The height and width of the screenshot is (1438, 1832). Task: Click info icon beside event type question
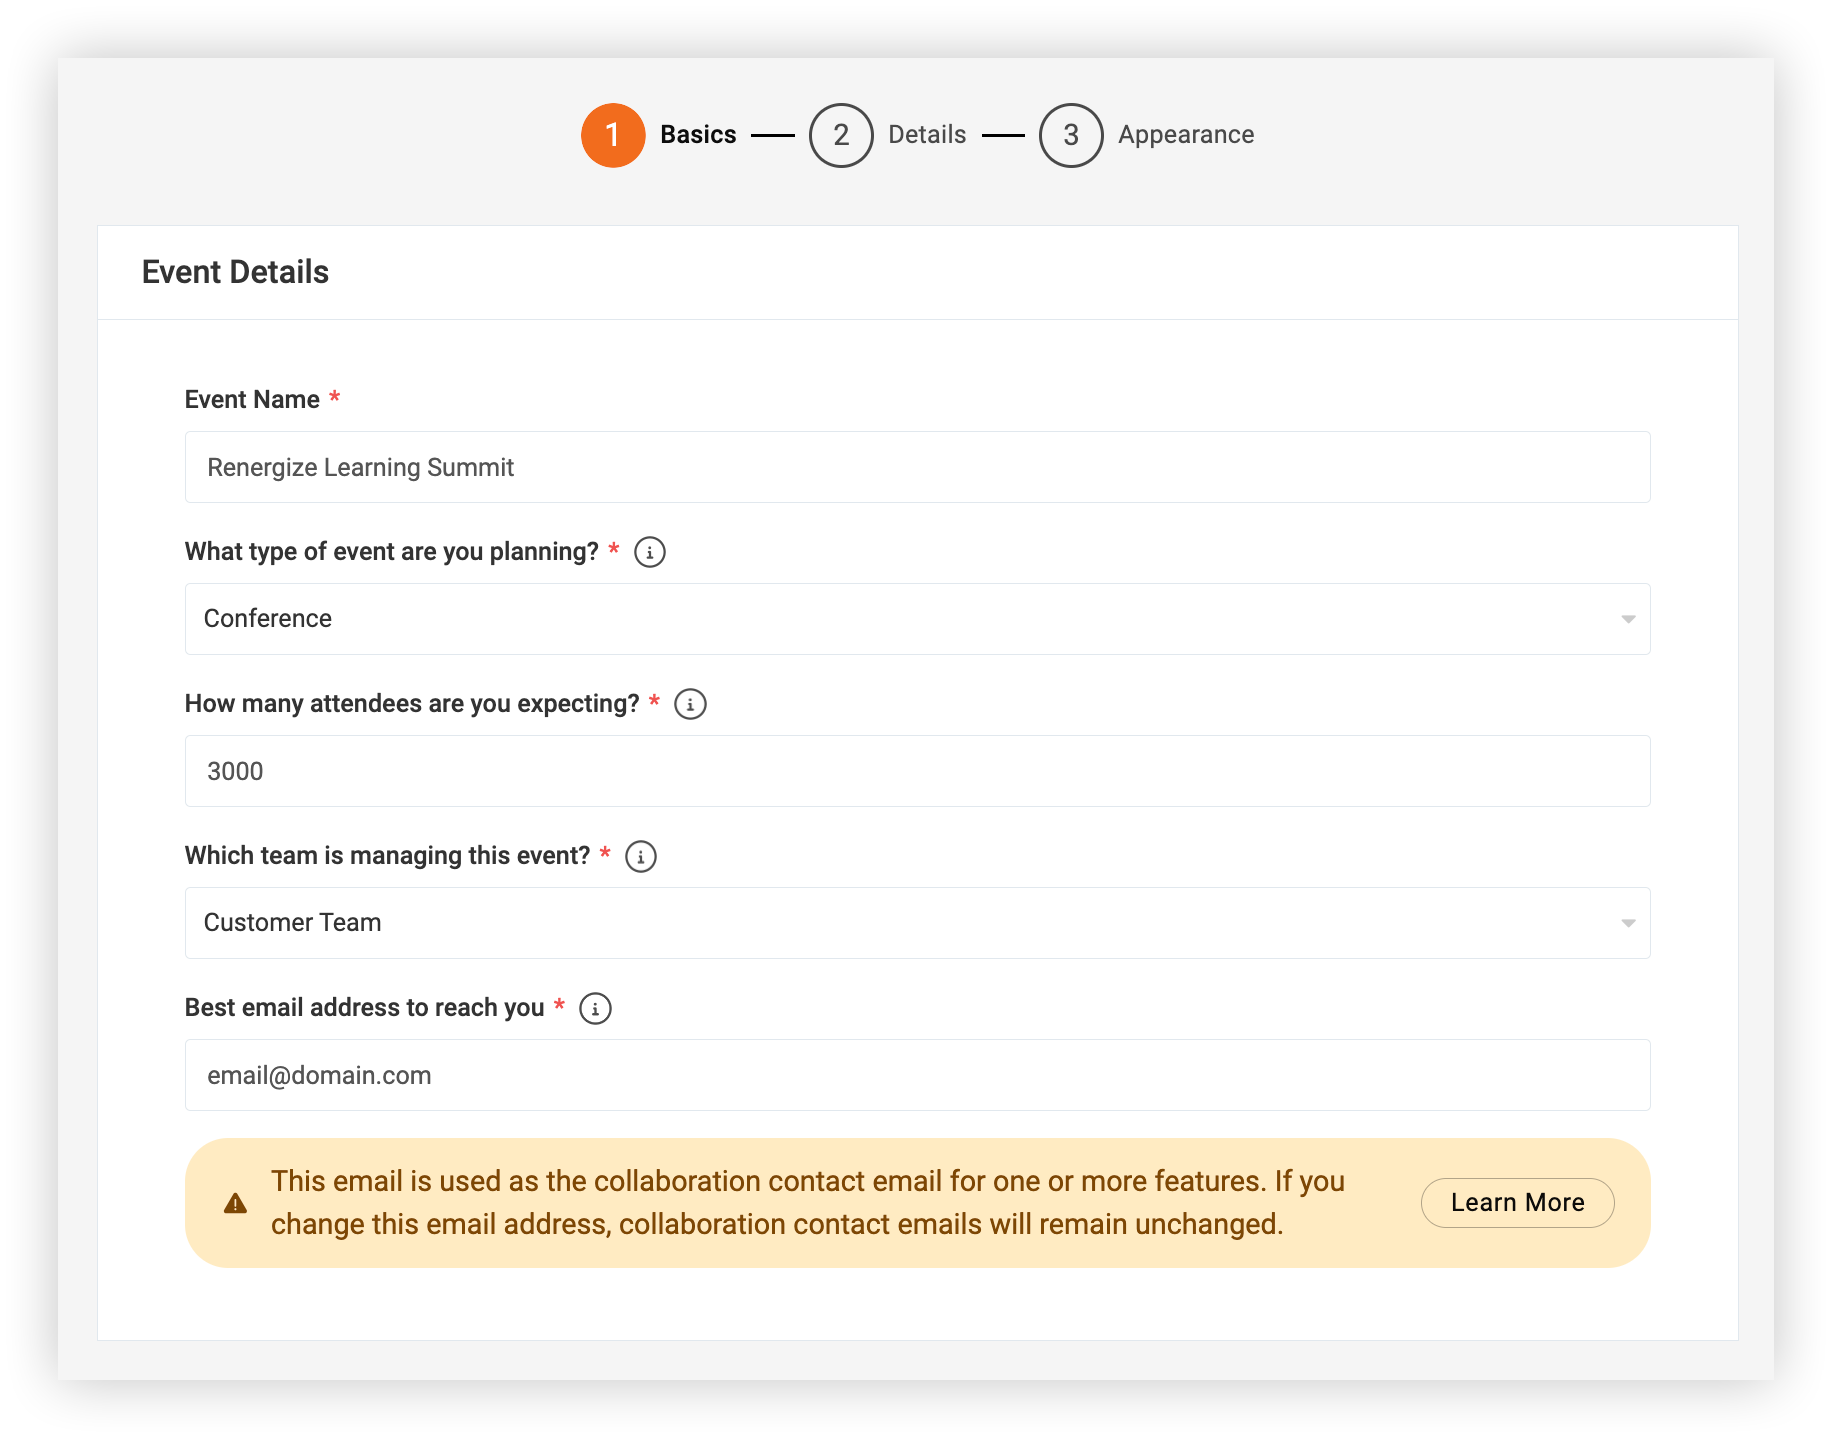click(650, 552)
